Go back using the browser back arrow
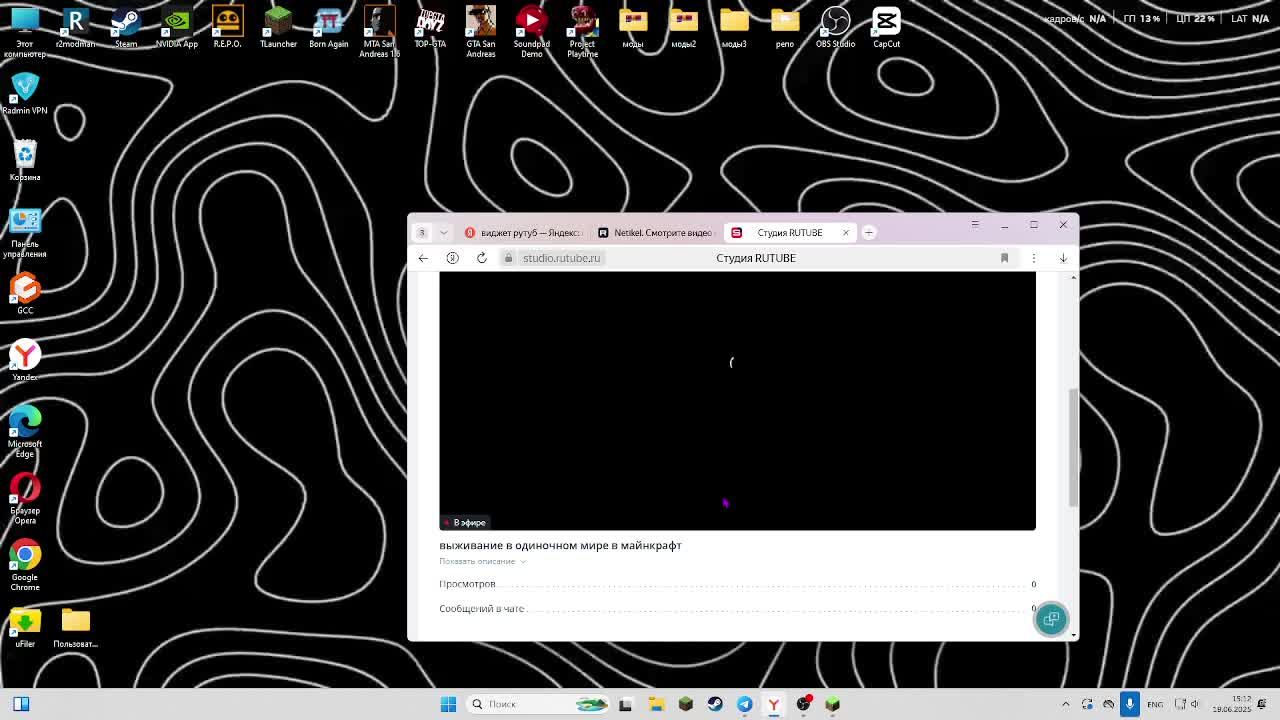This screenshot has width=1280, height=720. [423, 258]
